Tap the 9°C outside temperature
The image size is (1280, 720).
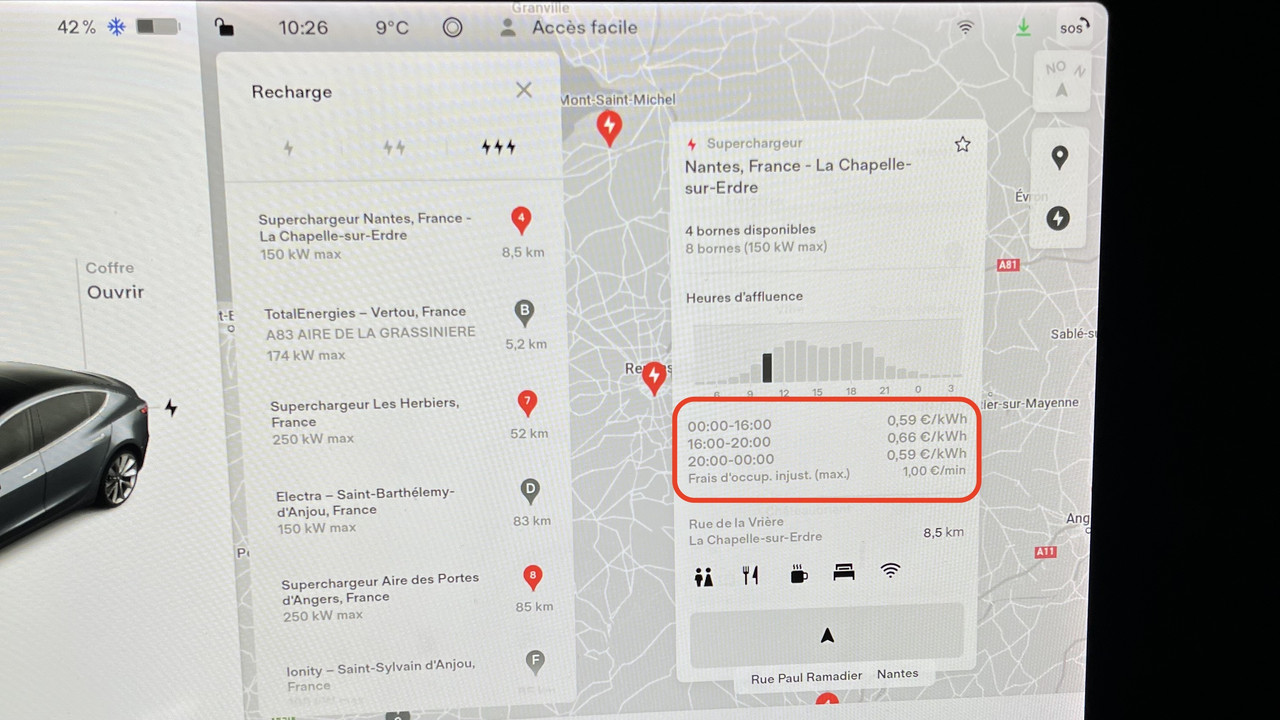click(x=392, y=27)
